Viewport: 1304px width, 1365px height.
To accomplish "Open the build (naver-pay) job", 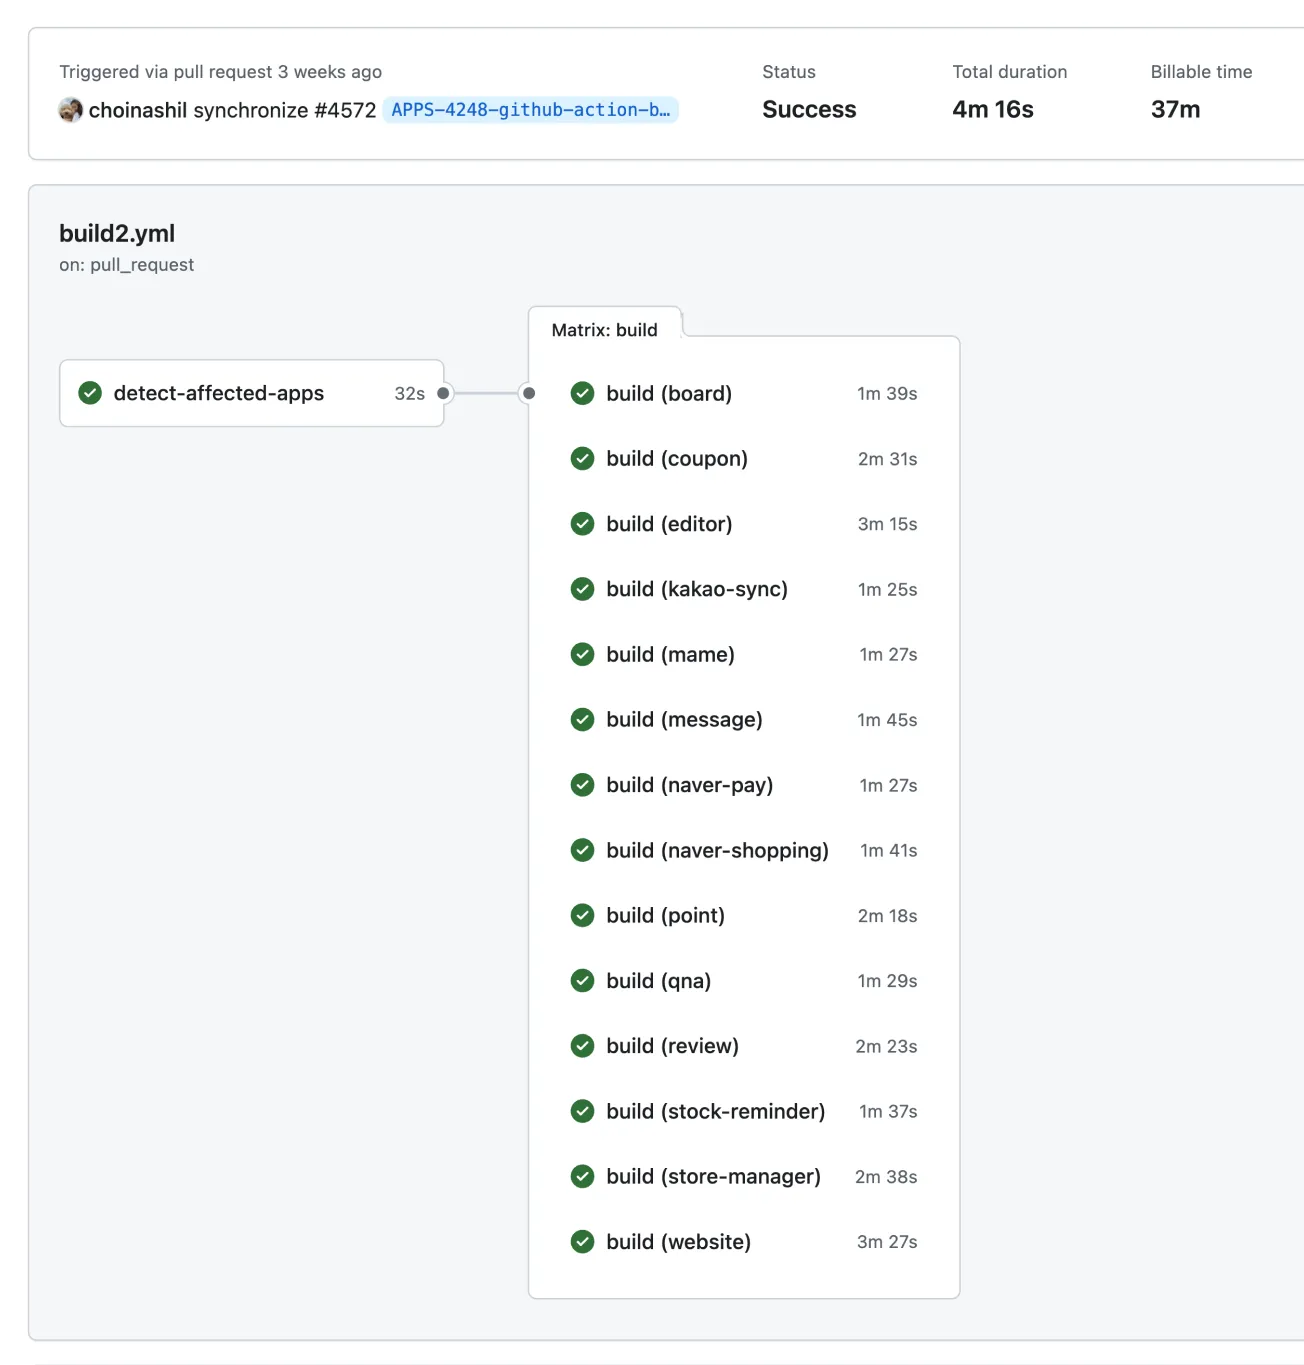I will [x=689, y=785].
